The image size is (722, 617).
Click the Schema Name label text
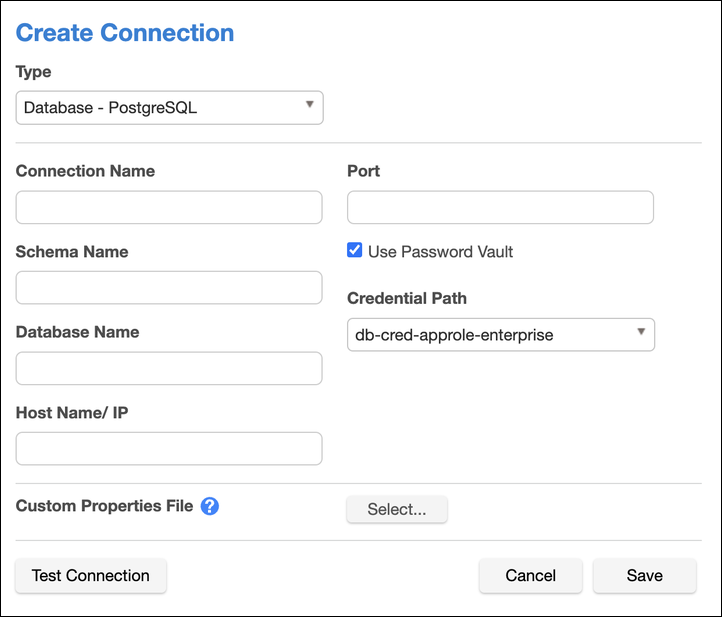pyautogui.click(x=72, y=252)
